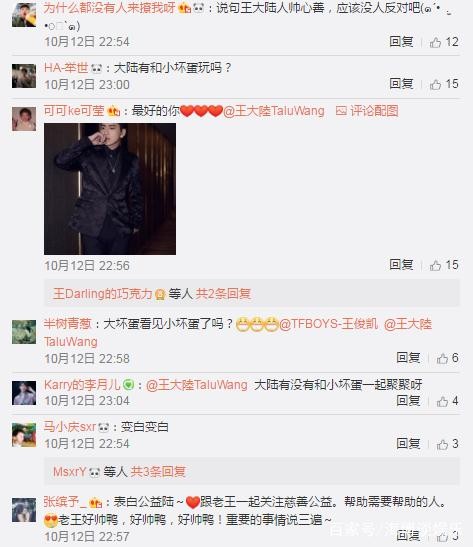Click 回复 on 半树青葱's comment
The image size is (473, 547).
pos(408,358)
